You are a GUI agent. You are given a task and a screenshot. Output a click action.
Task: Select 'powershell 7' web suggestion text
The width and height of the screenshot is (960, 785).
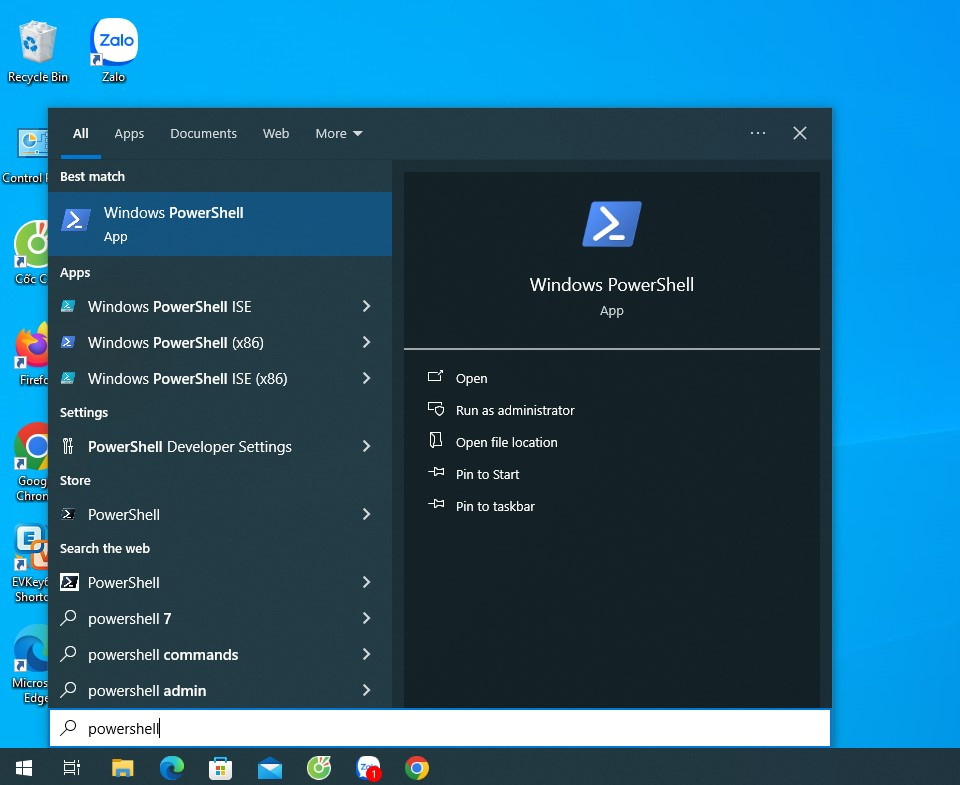click(130, 619)
